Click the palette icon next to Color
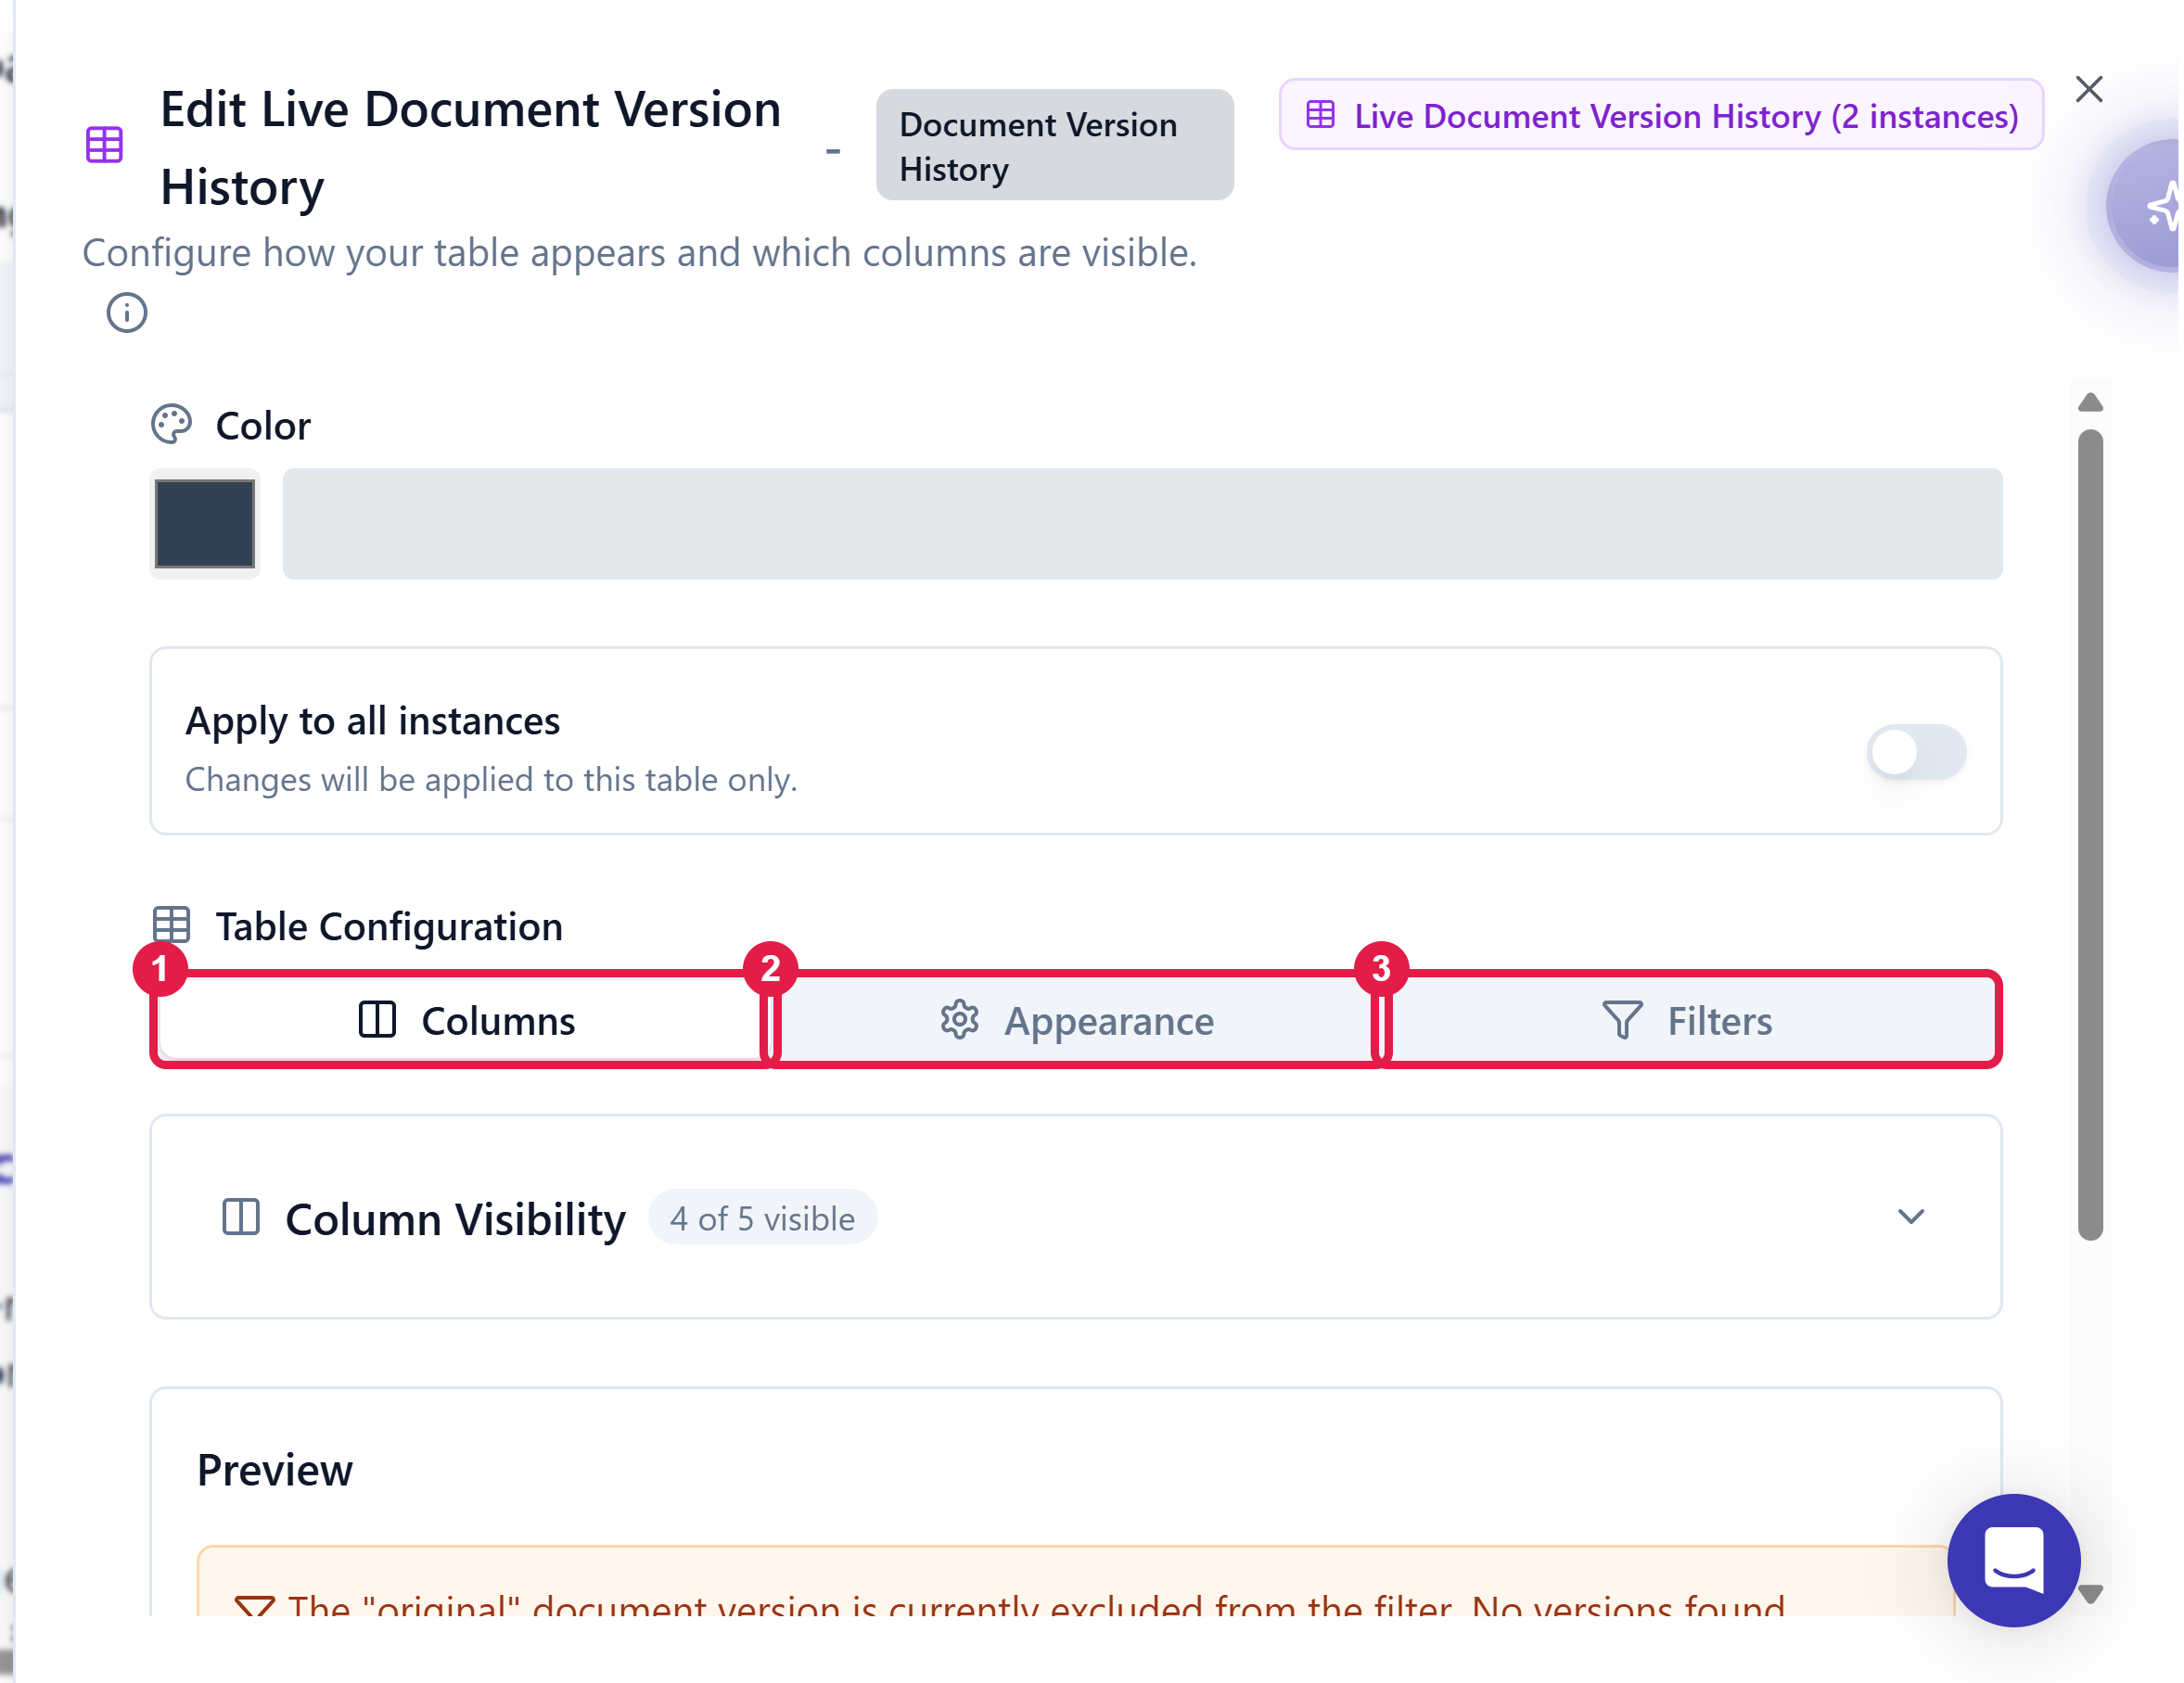The width and height of the screenshot is (2184, 1683). pyautogui.click(x=171, y=424)
